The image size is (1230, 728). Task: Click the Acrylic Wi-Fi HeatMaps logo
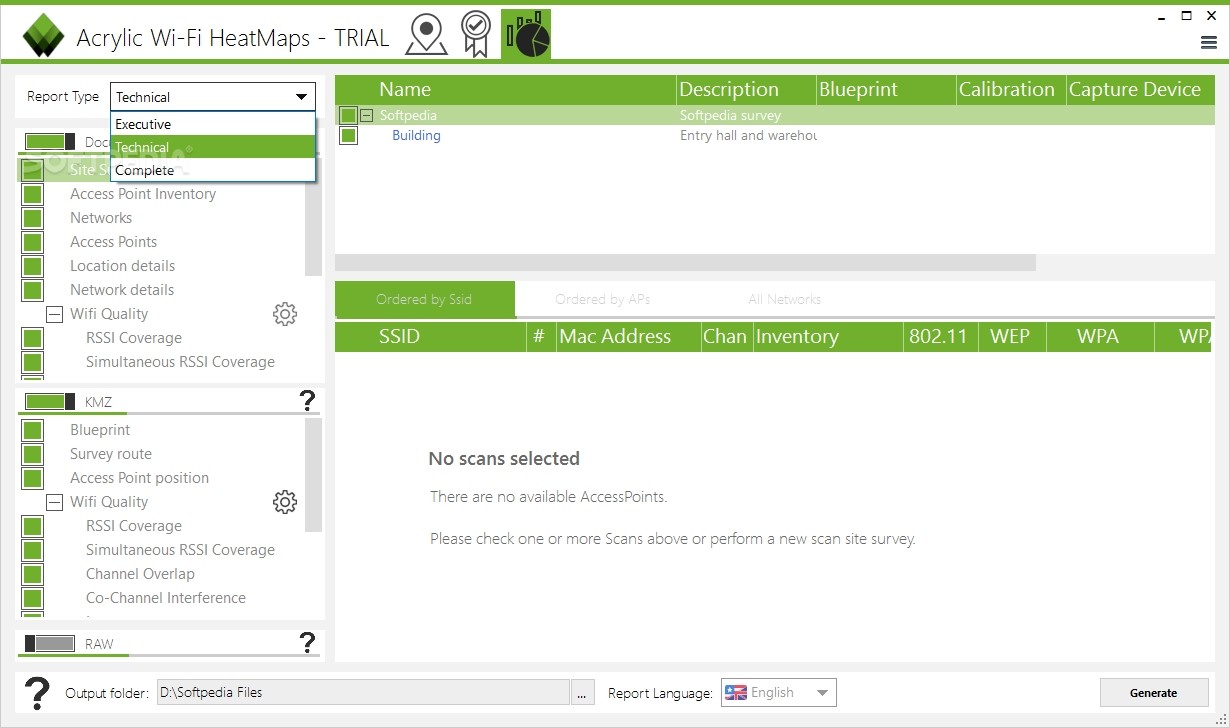pyautogui.click(x=43, y=37)
